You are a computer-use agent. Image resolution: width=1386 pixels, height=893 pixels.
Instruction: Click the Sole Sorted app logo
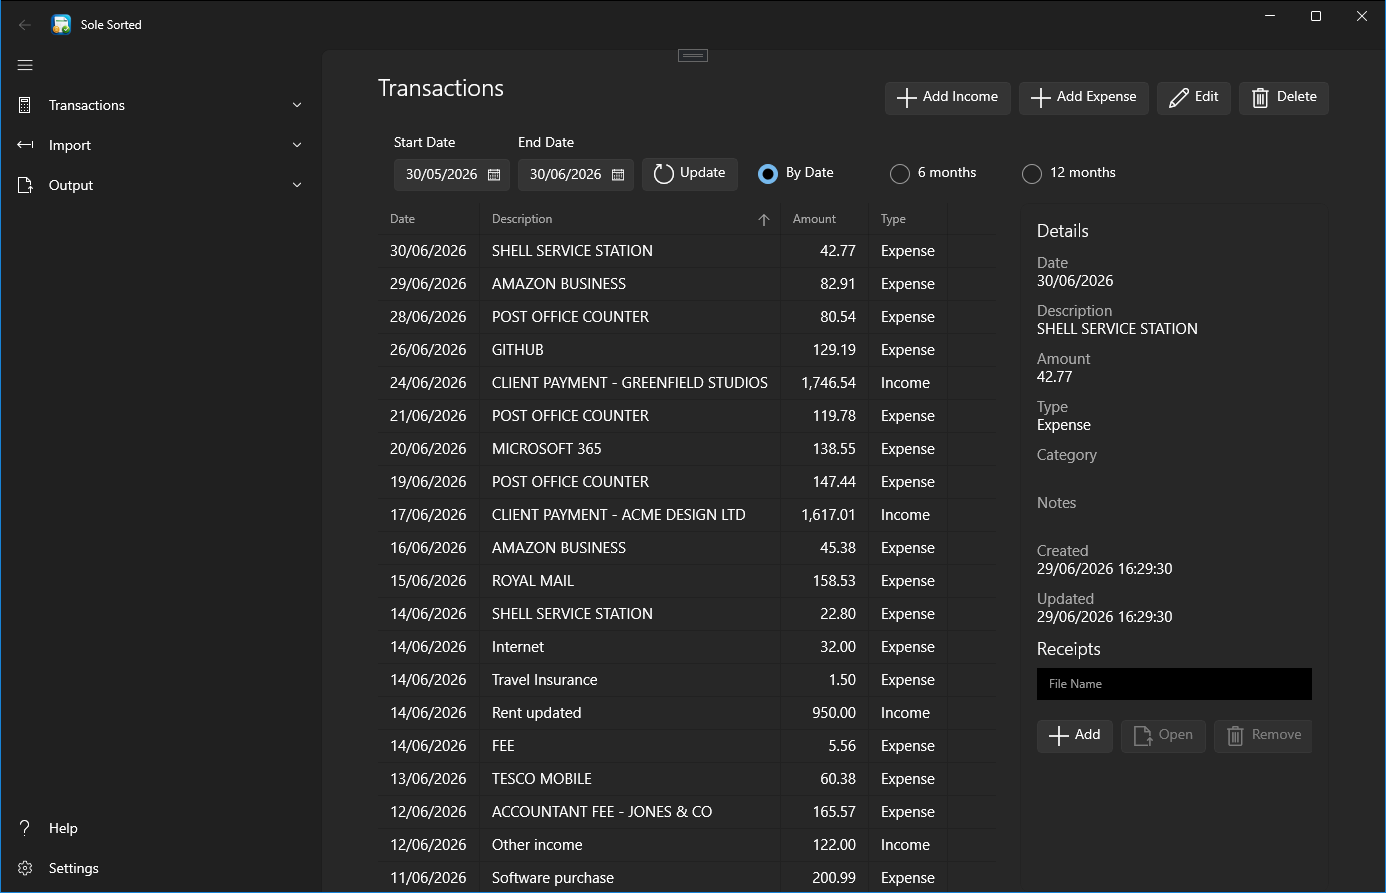coord(61,24)
